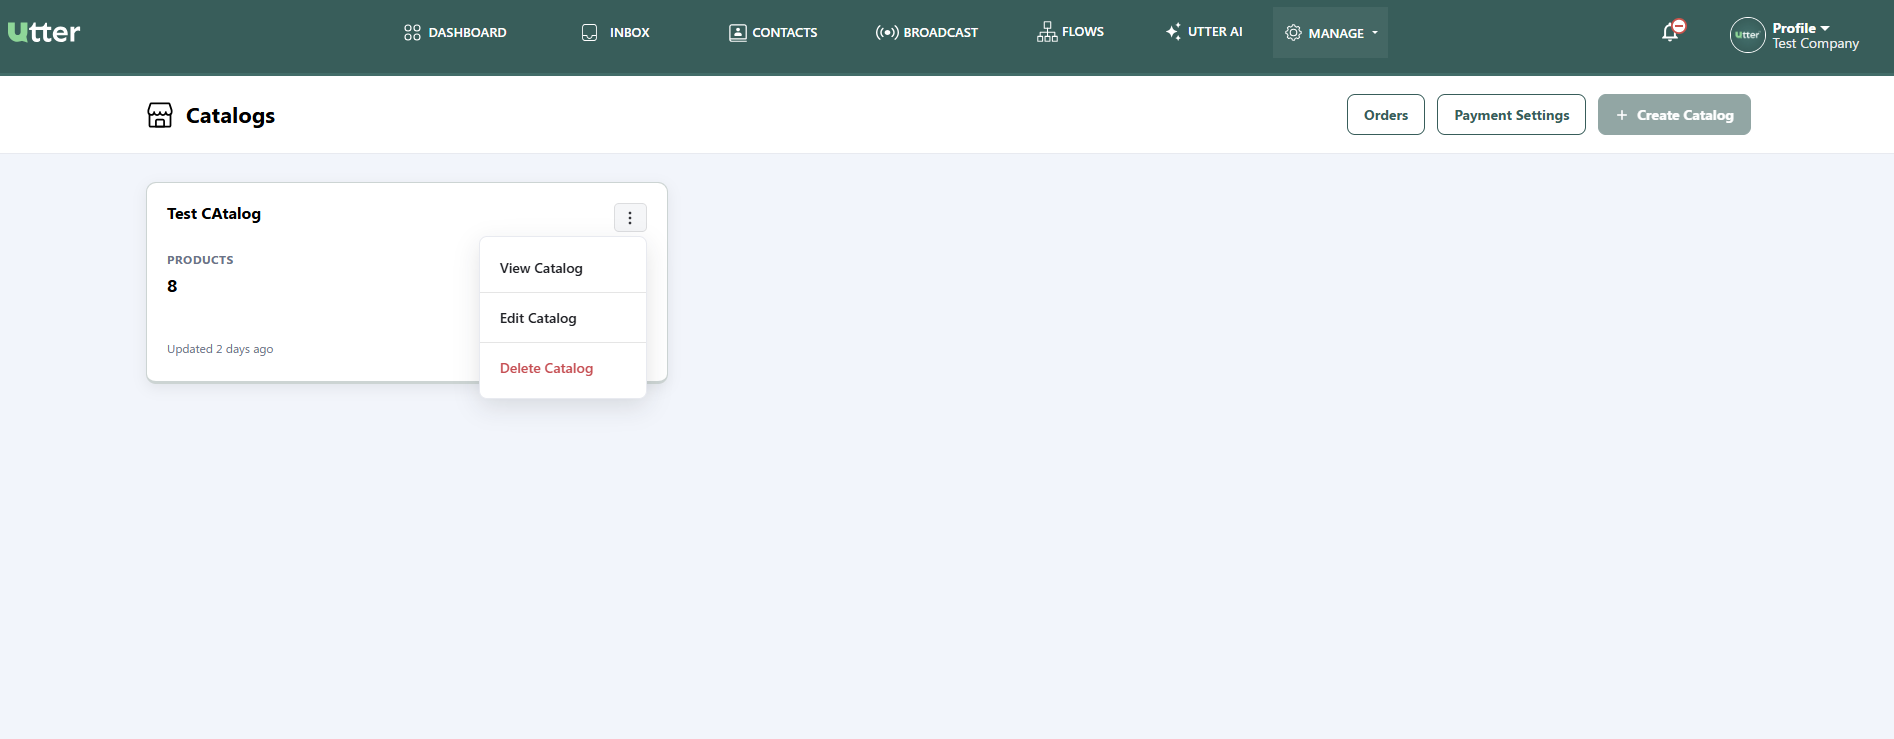Click the 'Test Company' text
The width and height of the screenshot is (1894, 739).
tap(1815, 44)
